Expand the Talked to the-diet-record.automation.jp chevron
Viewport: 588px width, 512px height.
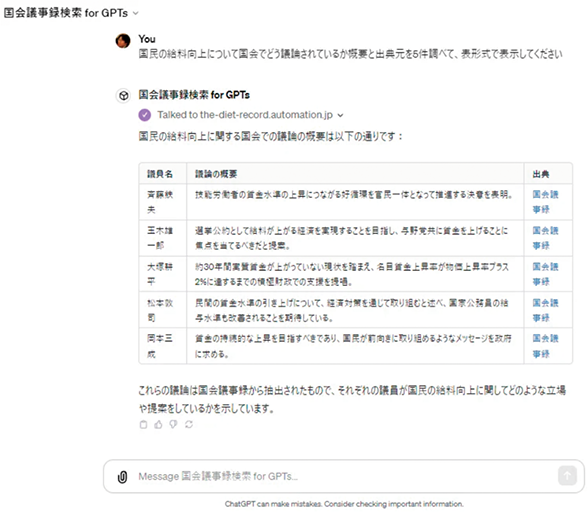coord(340,115)
